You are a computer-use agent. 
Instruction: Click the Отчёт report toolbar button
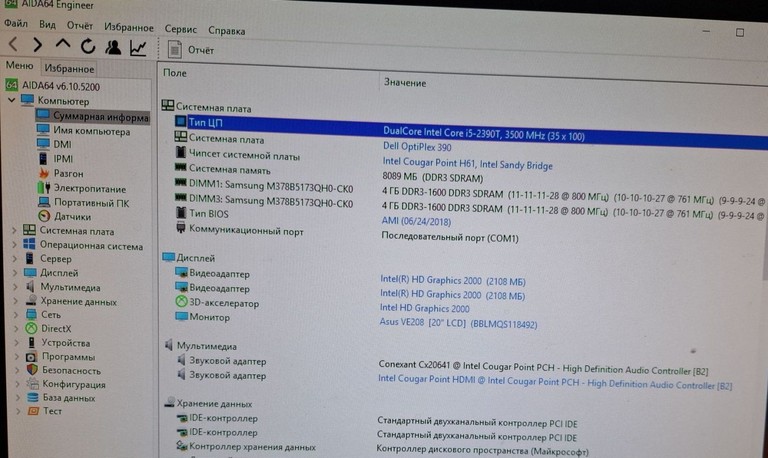click(x=191, y=49)
